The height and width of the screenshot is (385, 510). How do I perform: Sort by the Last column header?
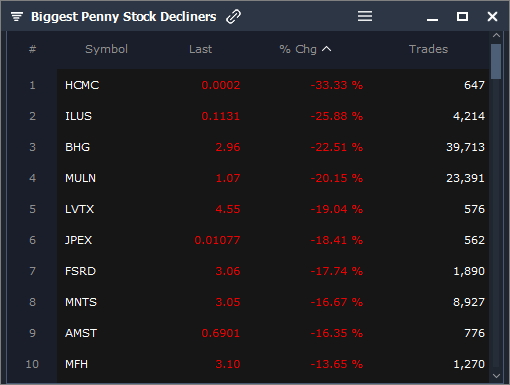(x=200, y=49)
